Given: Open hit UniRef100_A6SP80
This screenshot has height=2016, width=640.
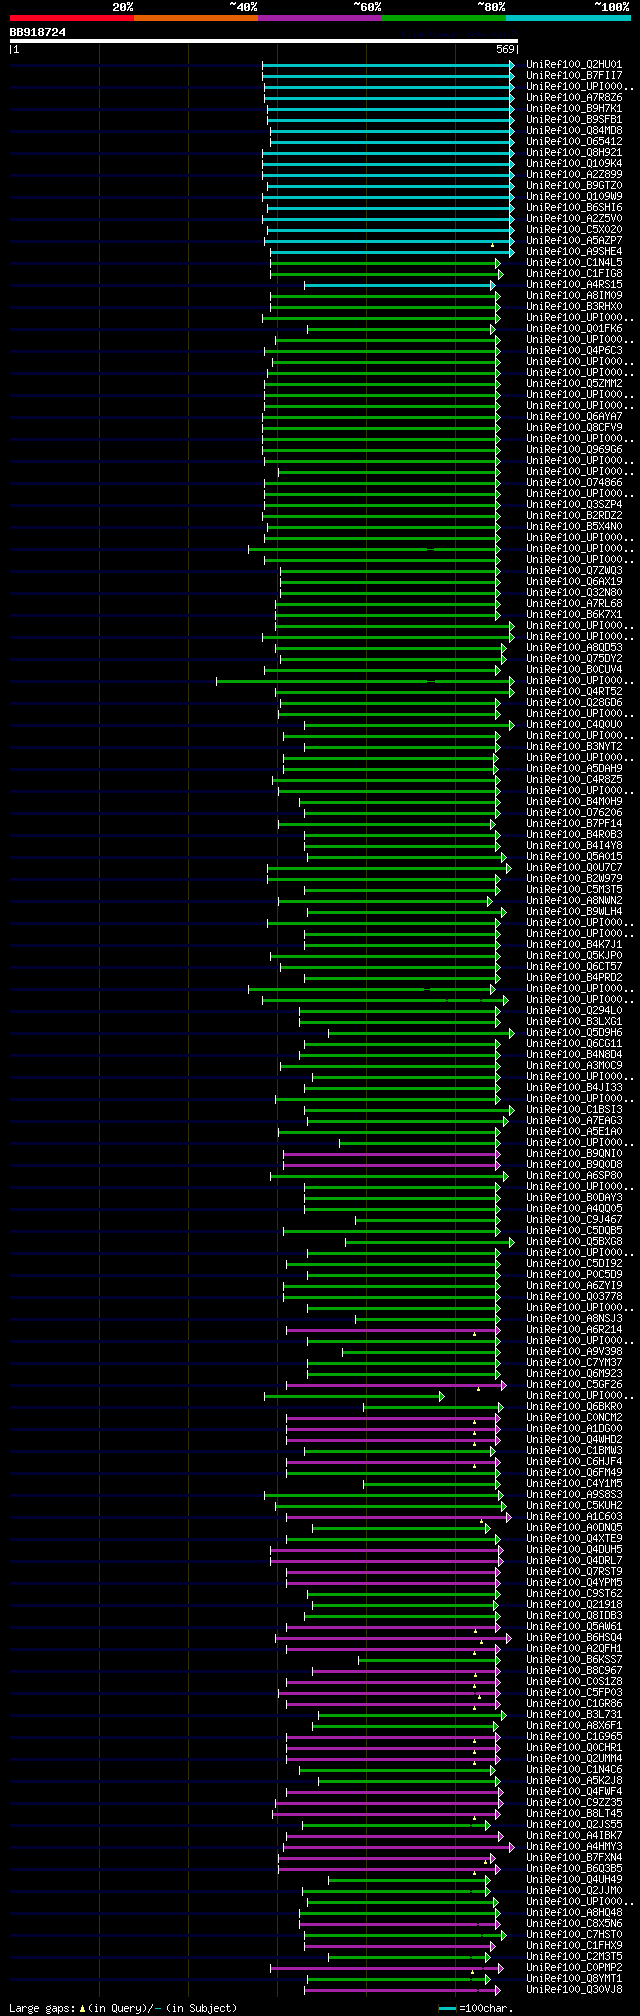Looking at the screenshot, I should 574,1175.
